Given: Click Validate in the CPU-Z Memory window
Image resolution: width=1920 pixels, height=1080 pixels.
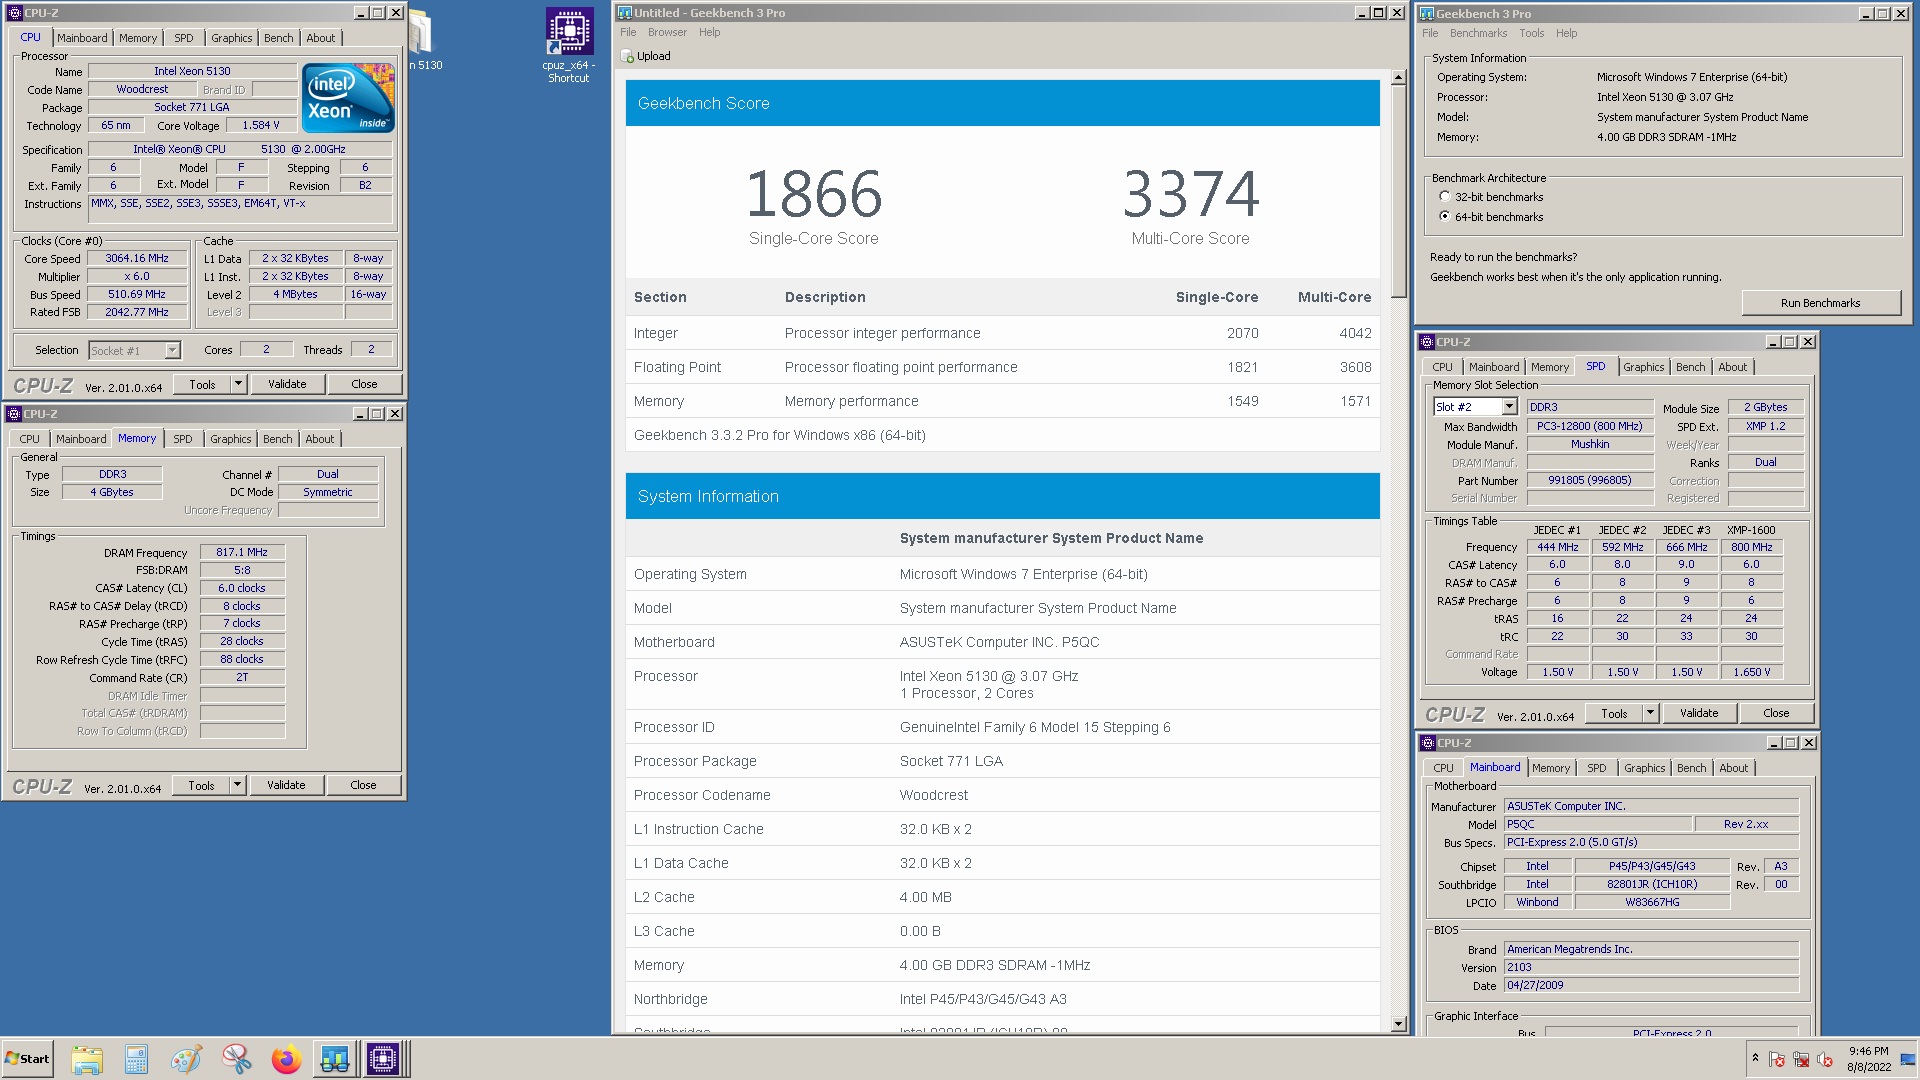Looking at the screenshot, I should 286,785.
